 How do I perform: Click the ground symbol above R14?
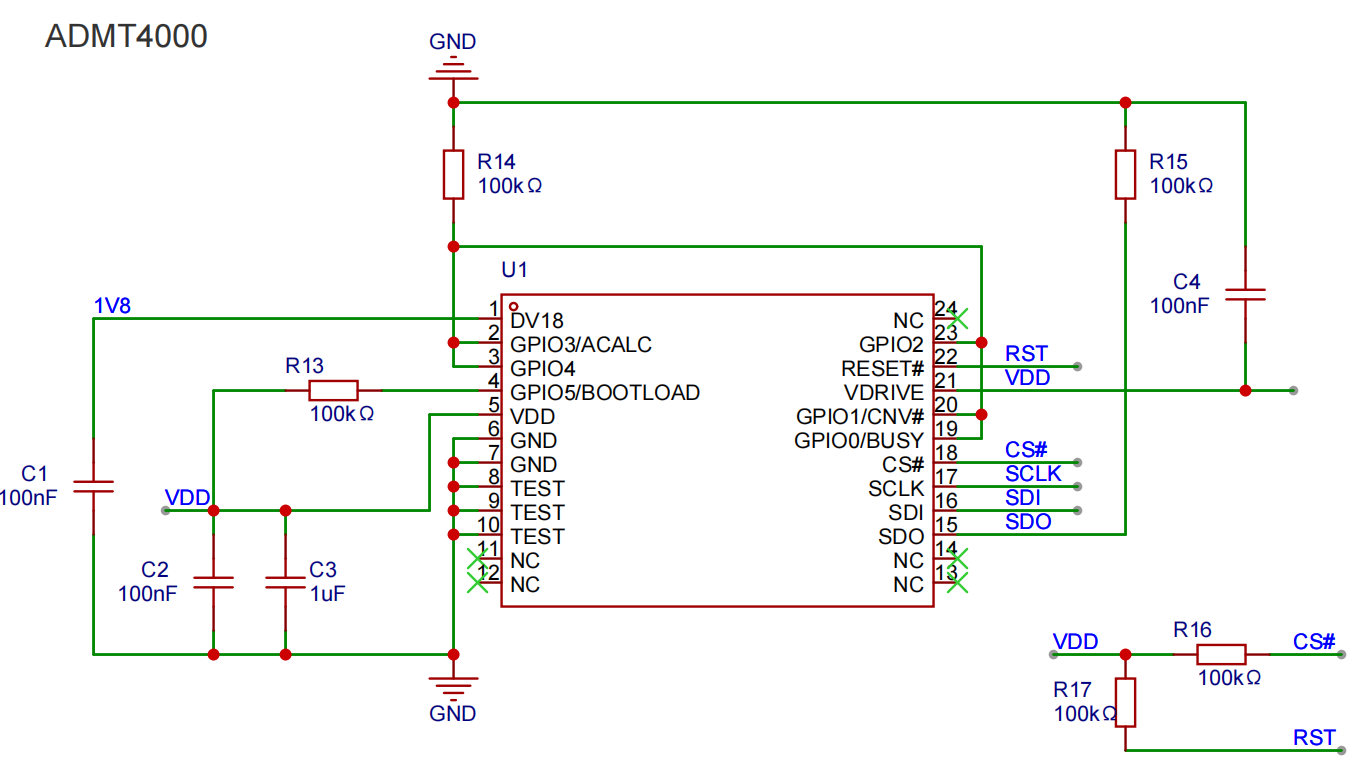453,68
